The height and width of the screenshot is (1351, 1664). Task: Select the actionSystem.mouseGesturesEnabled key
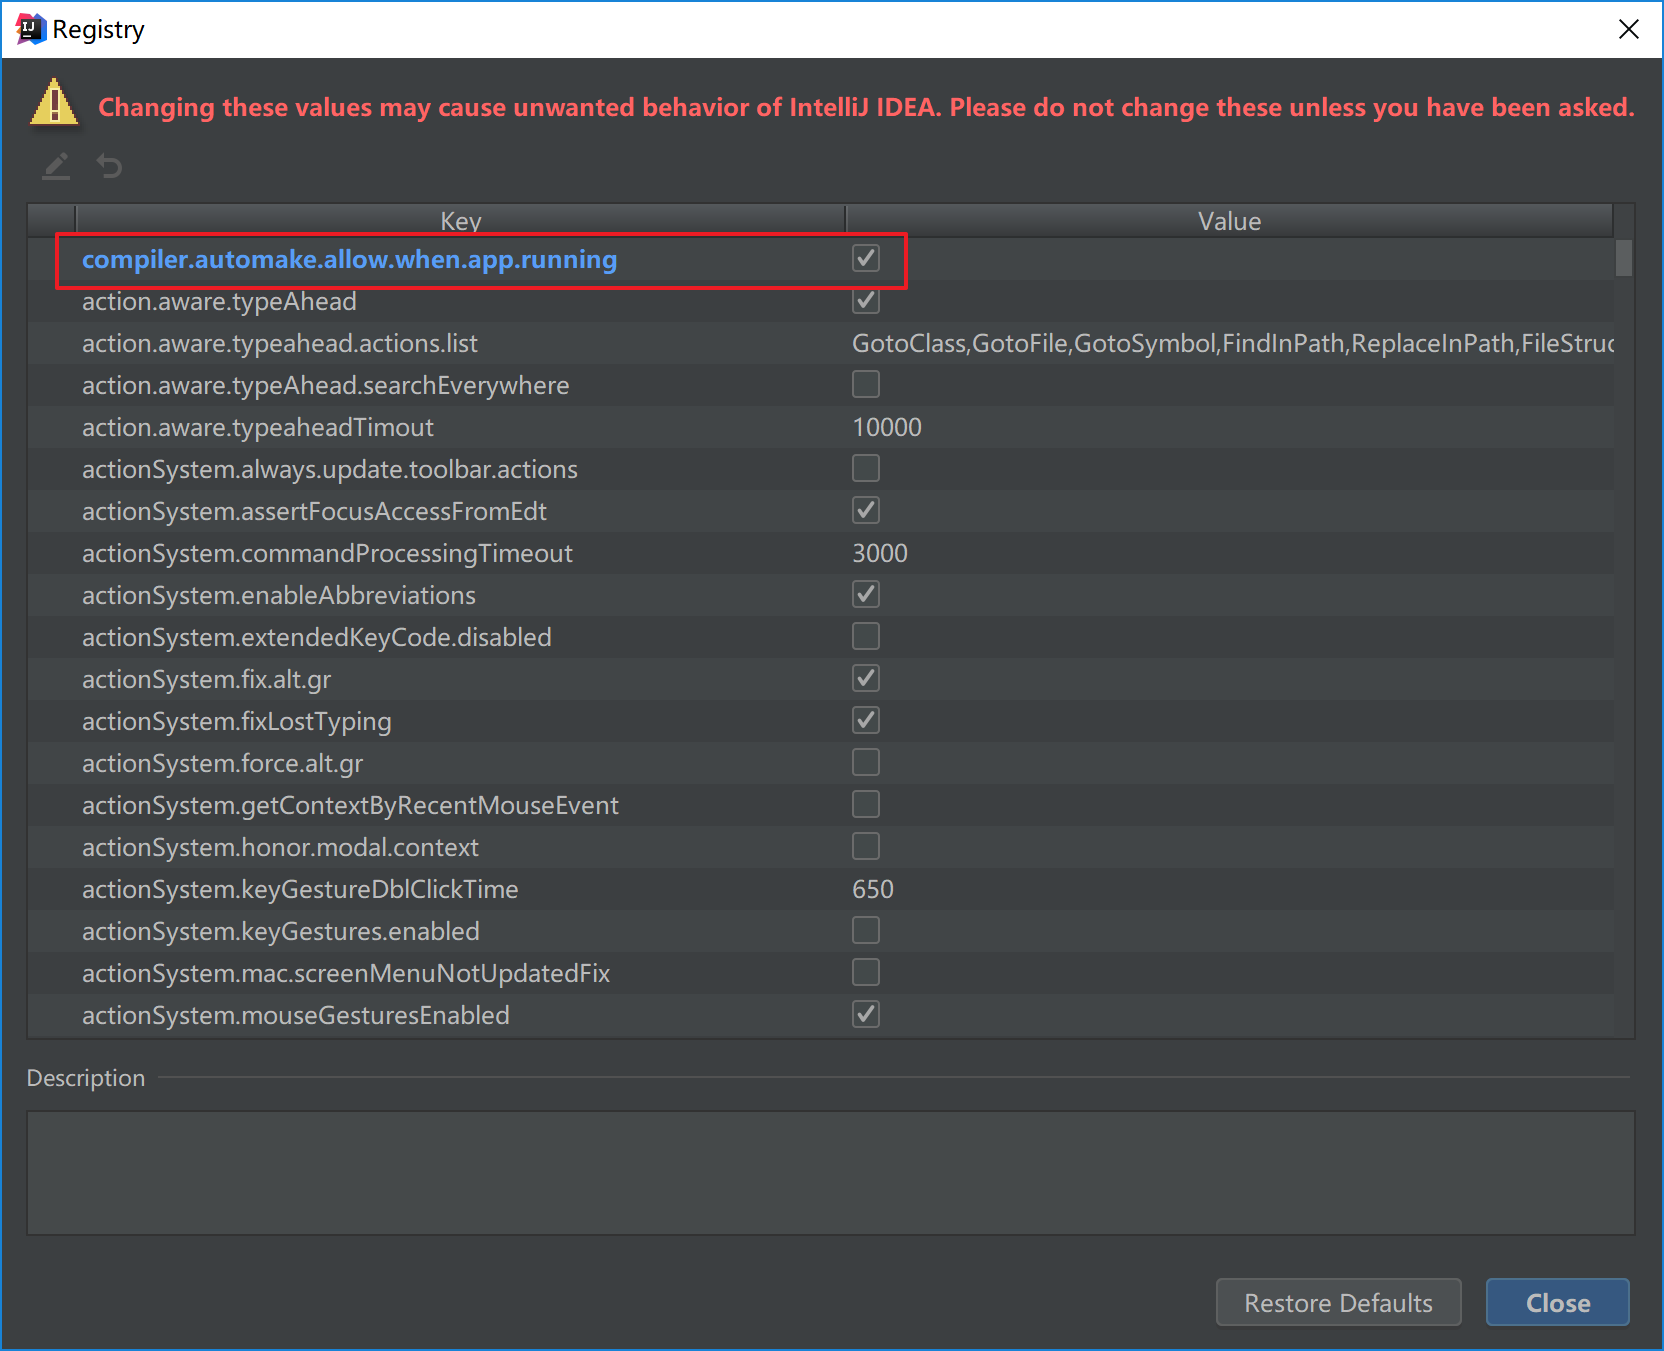coord(296,1015)
